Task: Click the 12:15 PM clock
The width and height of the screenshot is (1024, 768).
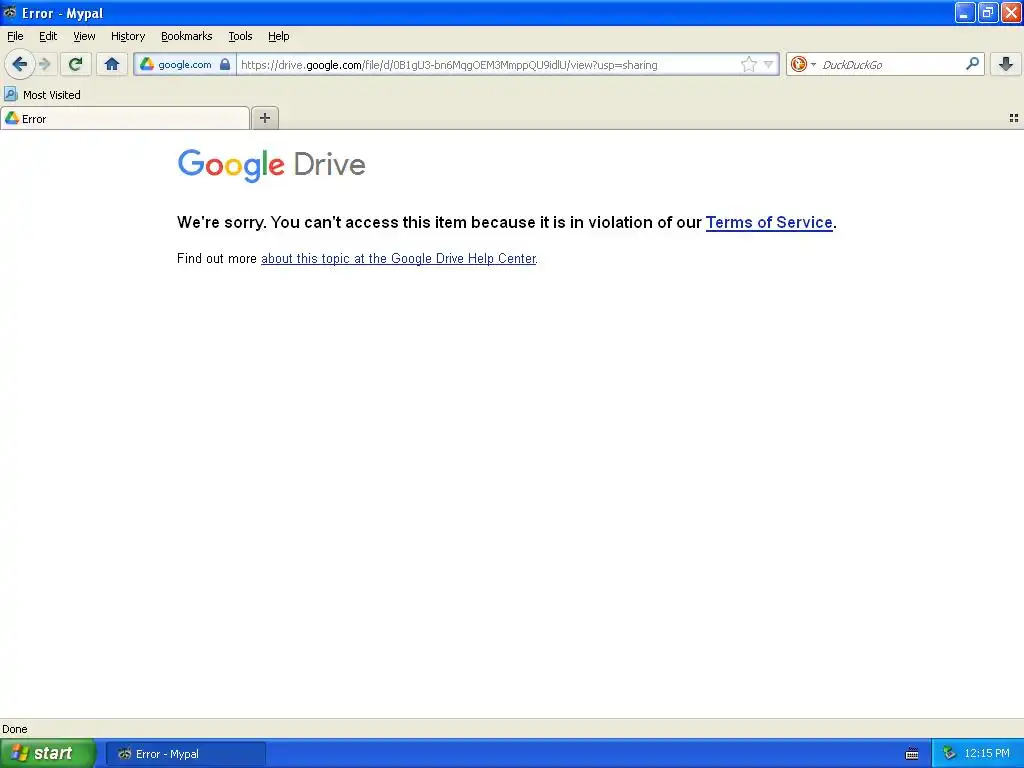Action: [x=987, y=754]
